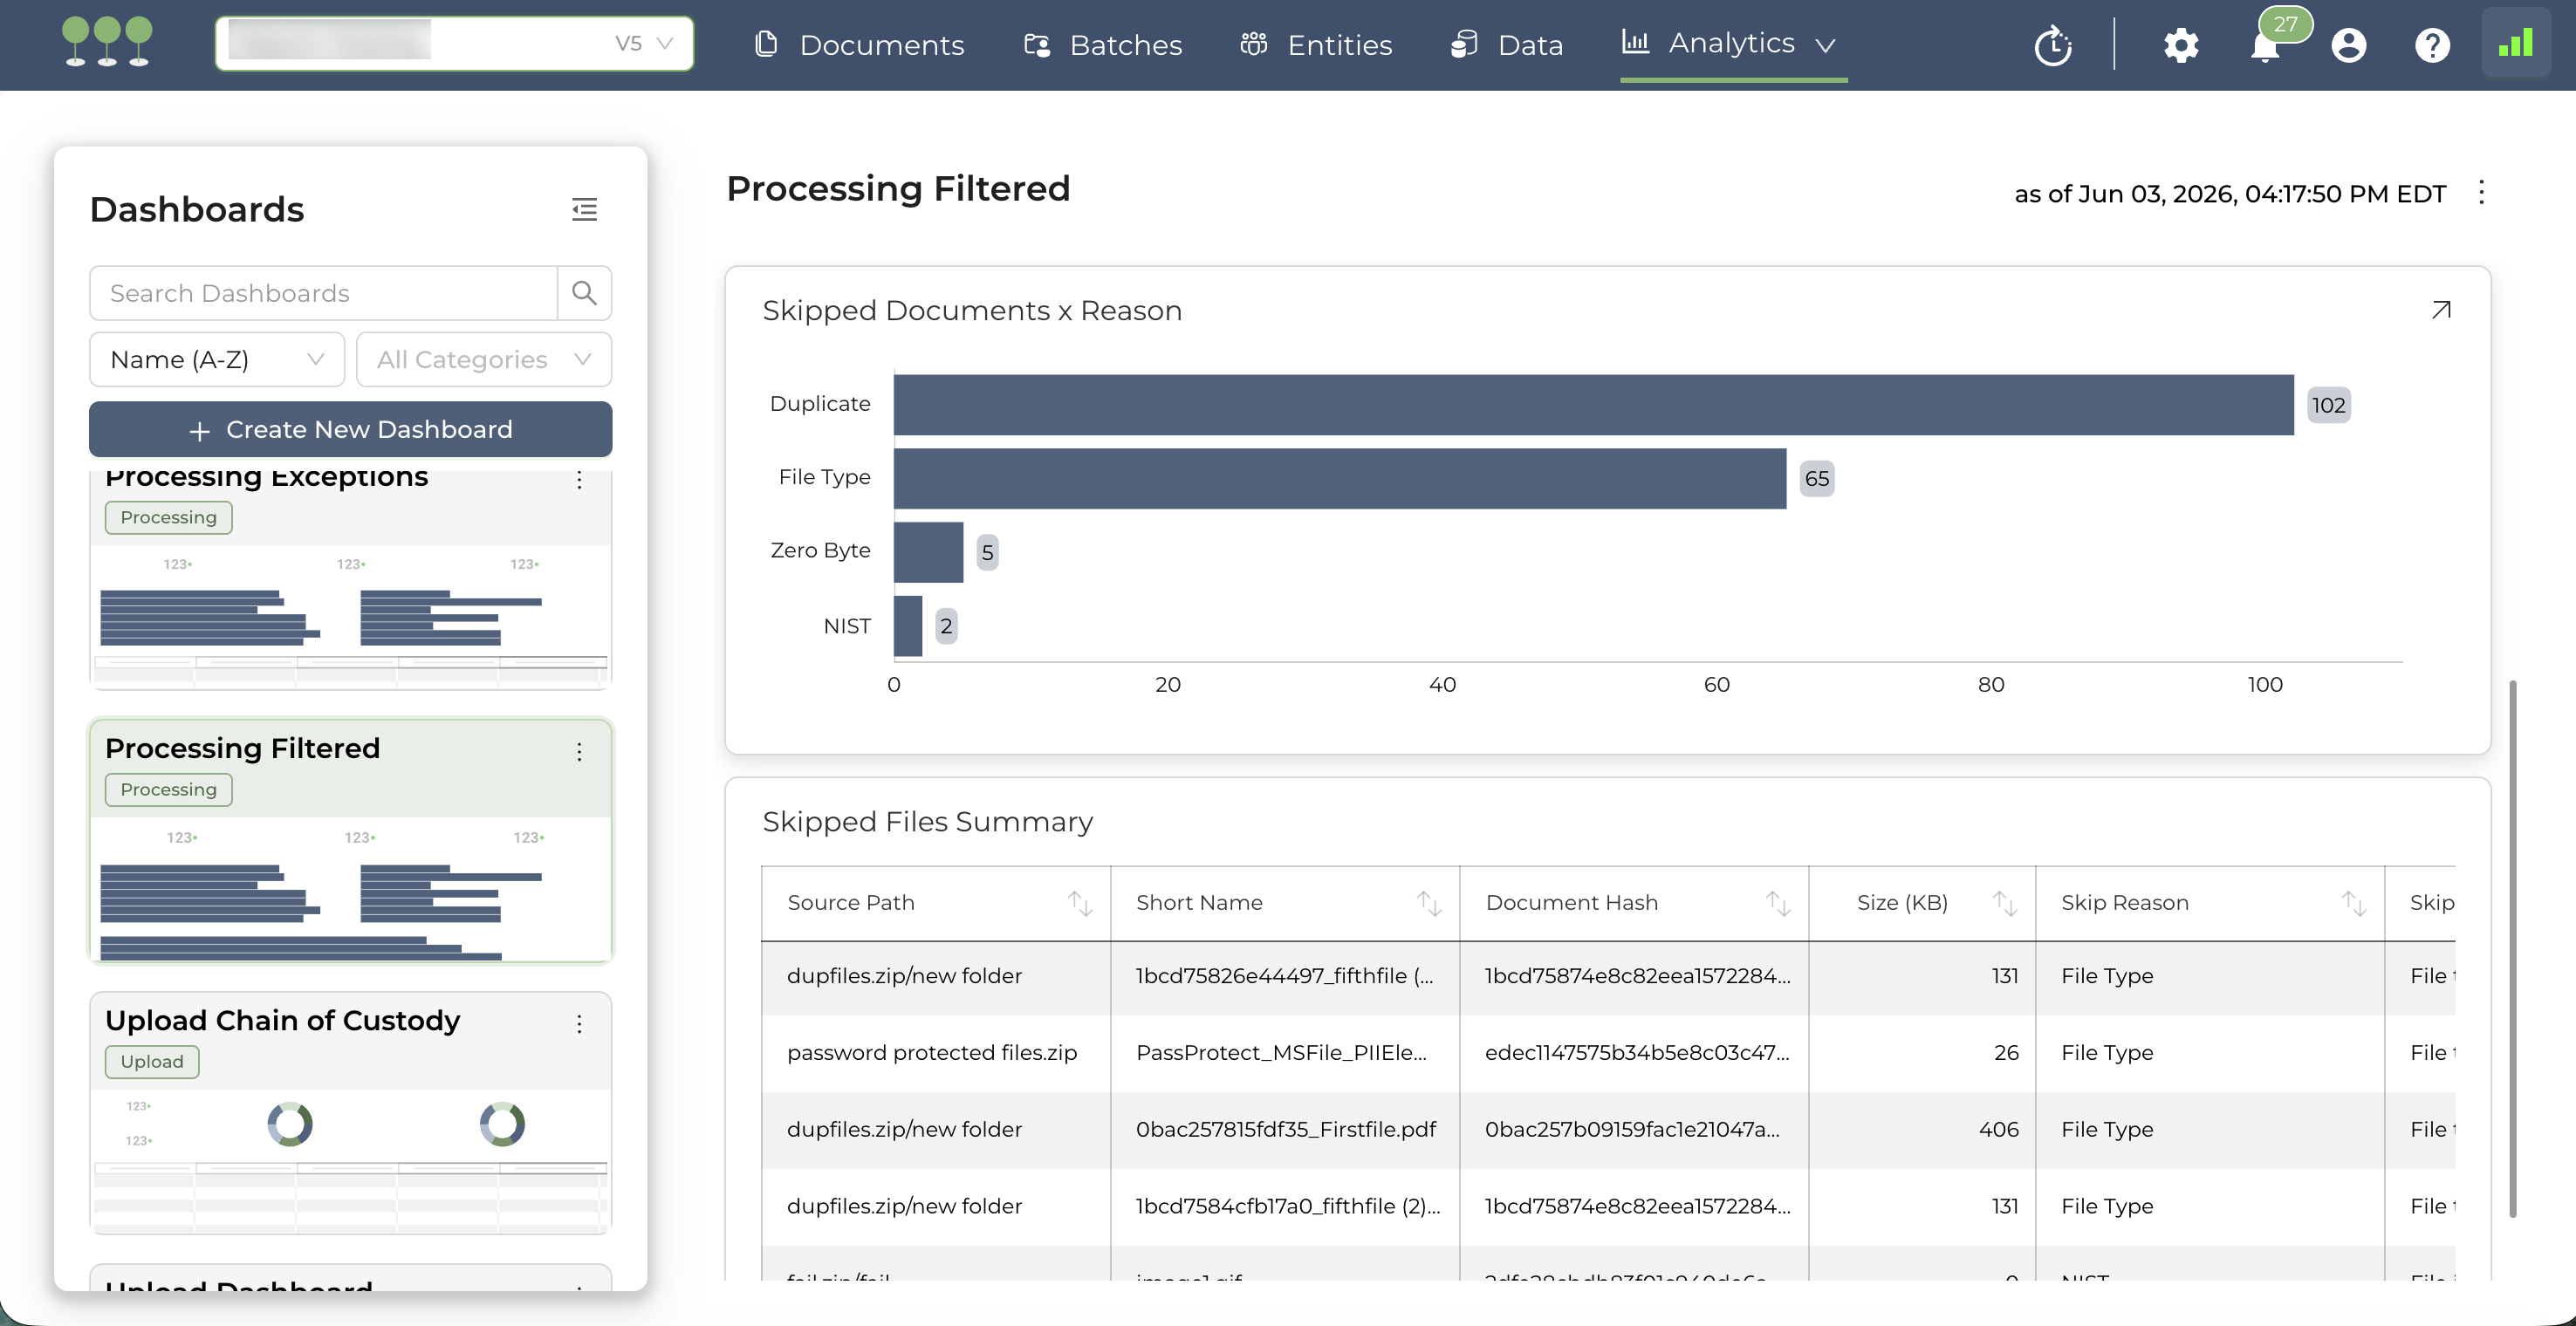Screen dimensions: 2576x1326
Task: Expand Skipped Documents x Reason chart
Action: coord(2440,310)
